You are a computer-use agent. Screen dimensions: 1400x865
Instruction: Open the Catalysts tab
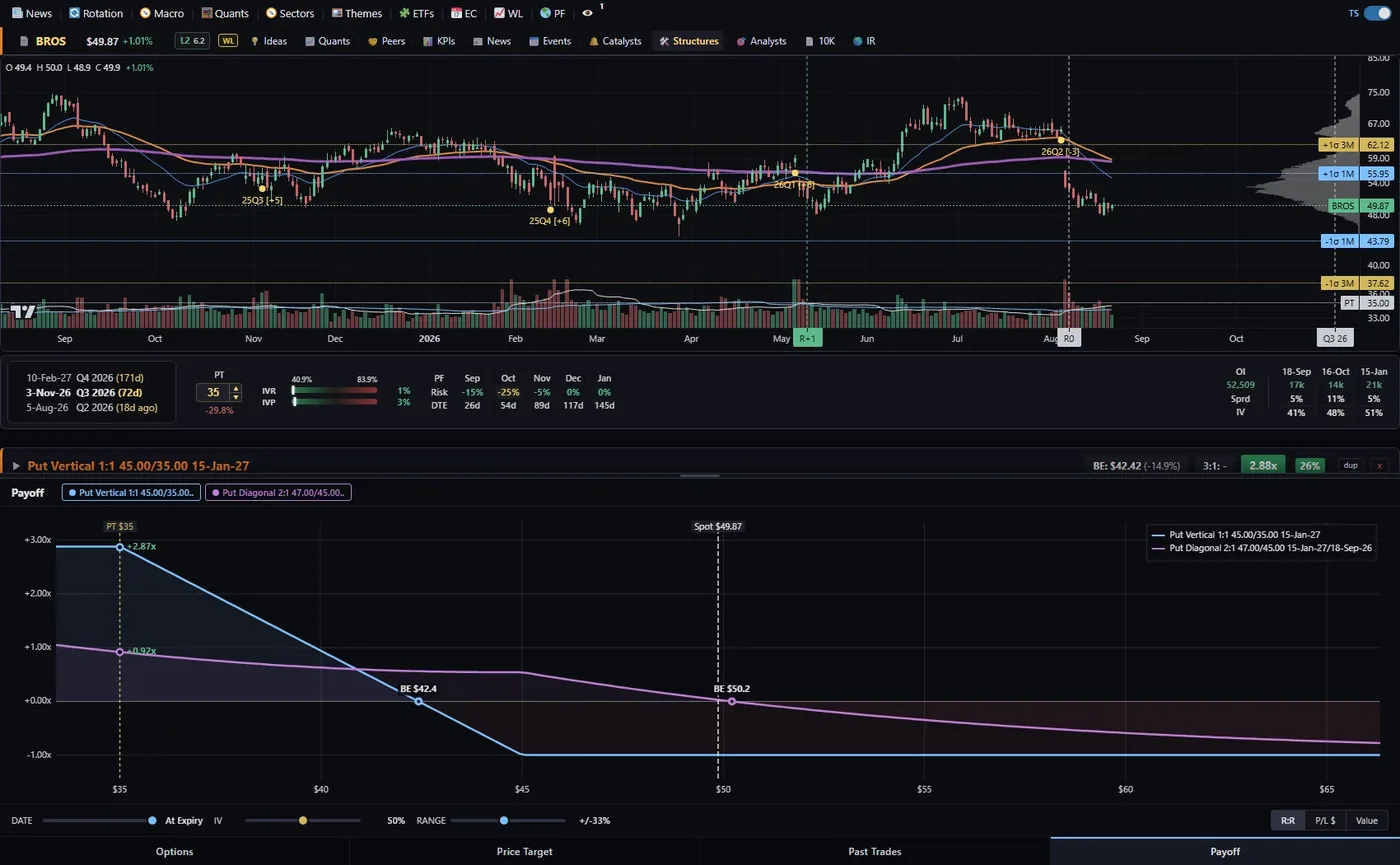coord(615,41)
